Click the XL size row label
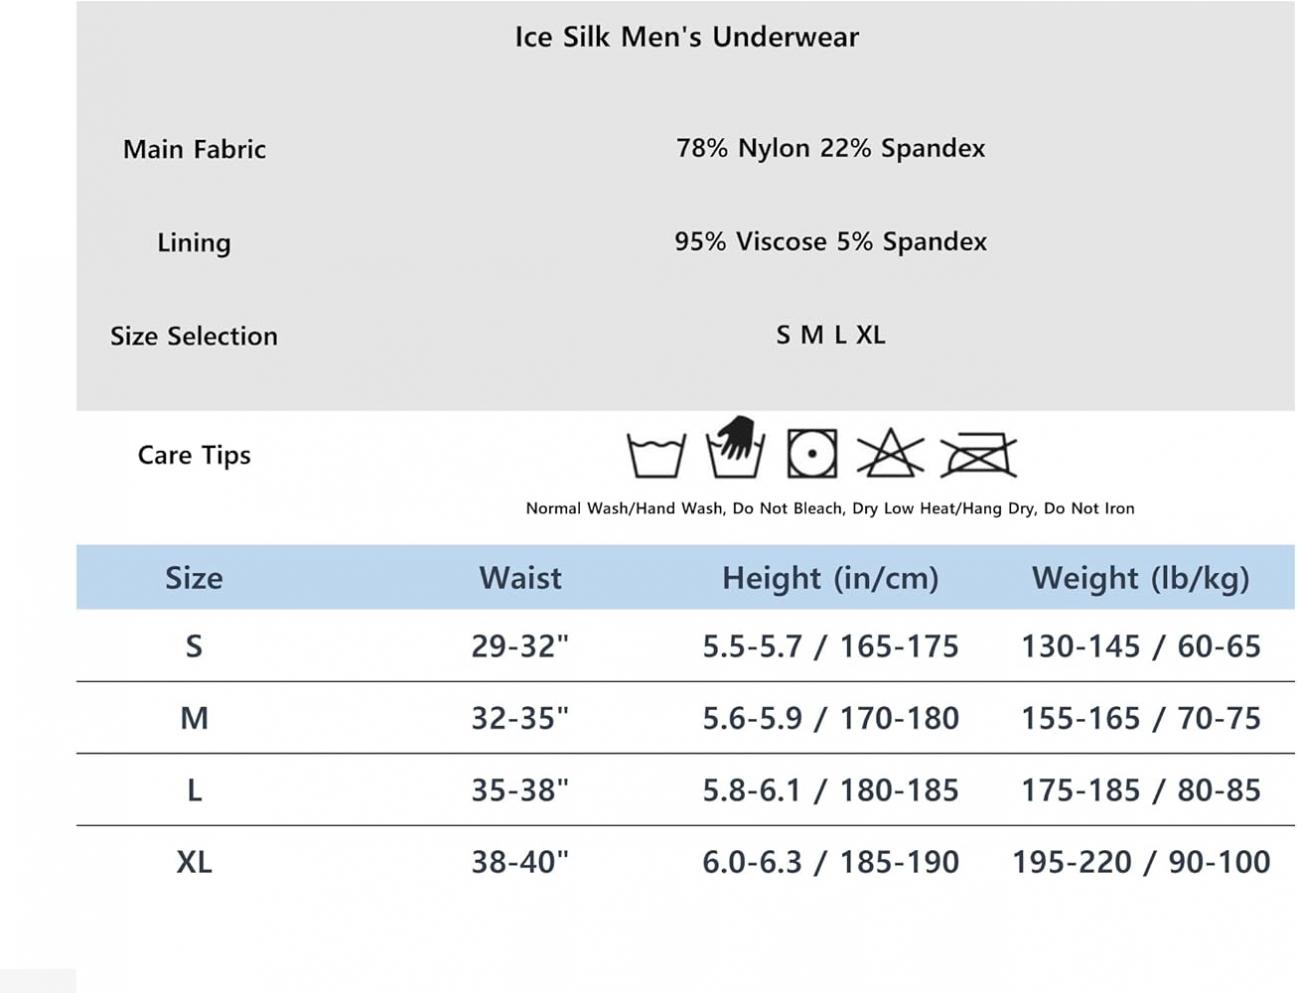The width and height of the screenshot is (1297, 993). pyautogui.click(x=194, y=862)
